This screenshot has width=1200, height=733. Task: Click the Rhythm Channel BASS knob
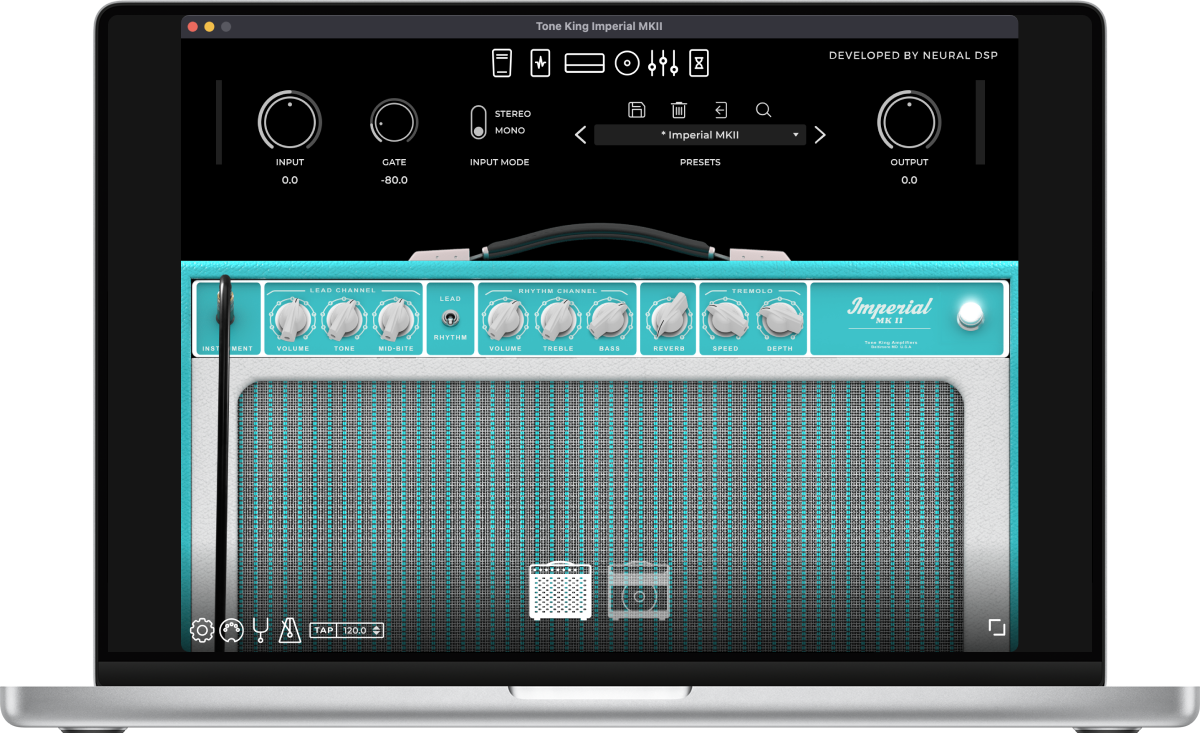(x=610, y=319)
